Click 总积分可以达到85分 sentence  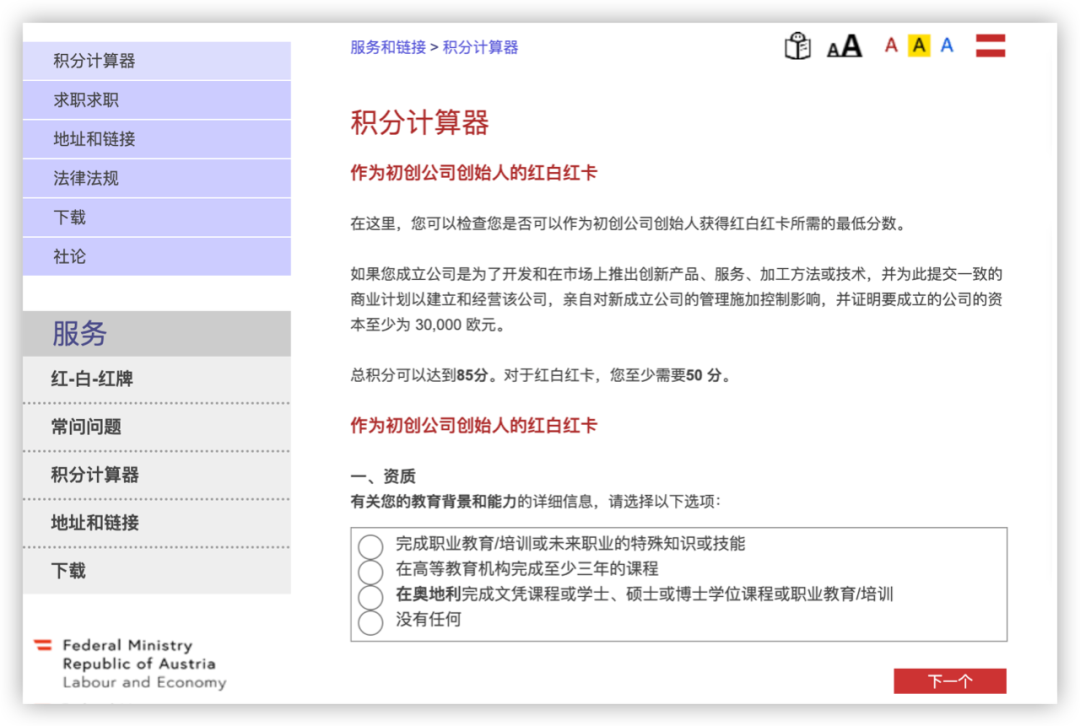tap(541, 375)
